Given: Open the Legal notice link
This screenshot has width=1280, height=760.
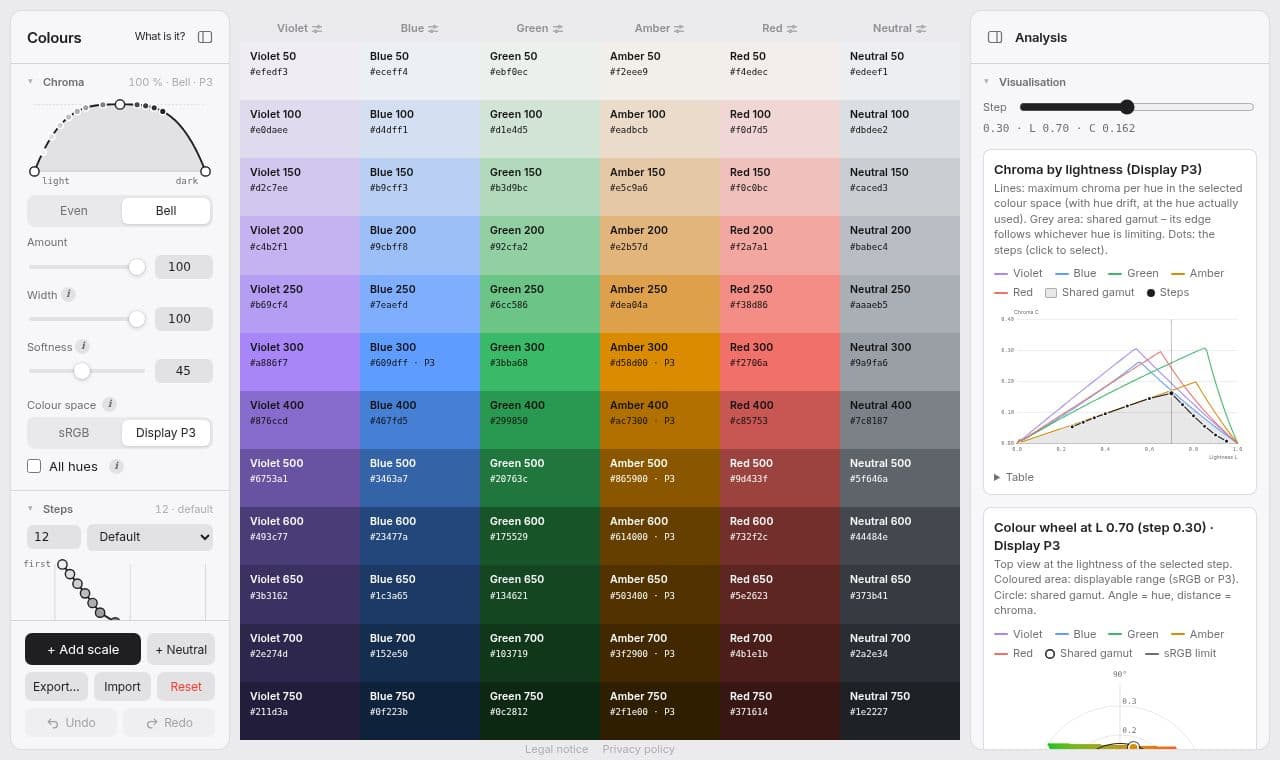Looking at the screenshot, I should pyautogui.click(x=556, y=749).
